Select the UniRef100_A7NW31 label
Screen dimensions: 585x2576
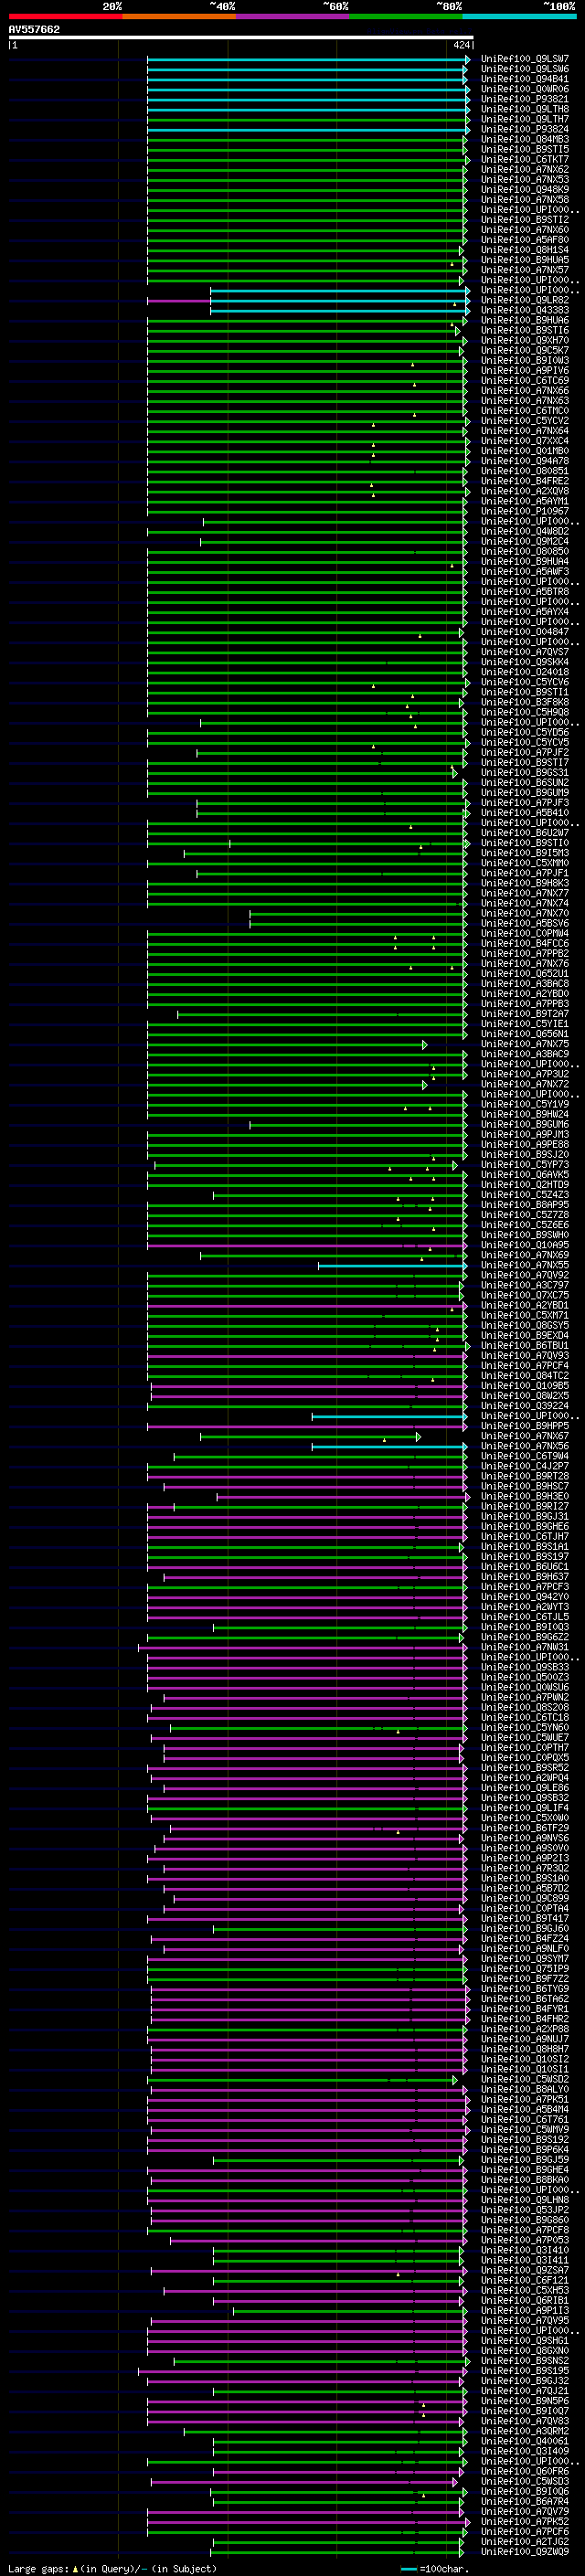[525, 1648]
